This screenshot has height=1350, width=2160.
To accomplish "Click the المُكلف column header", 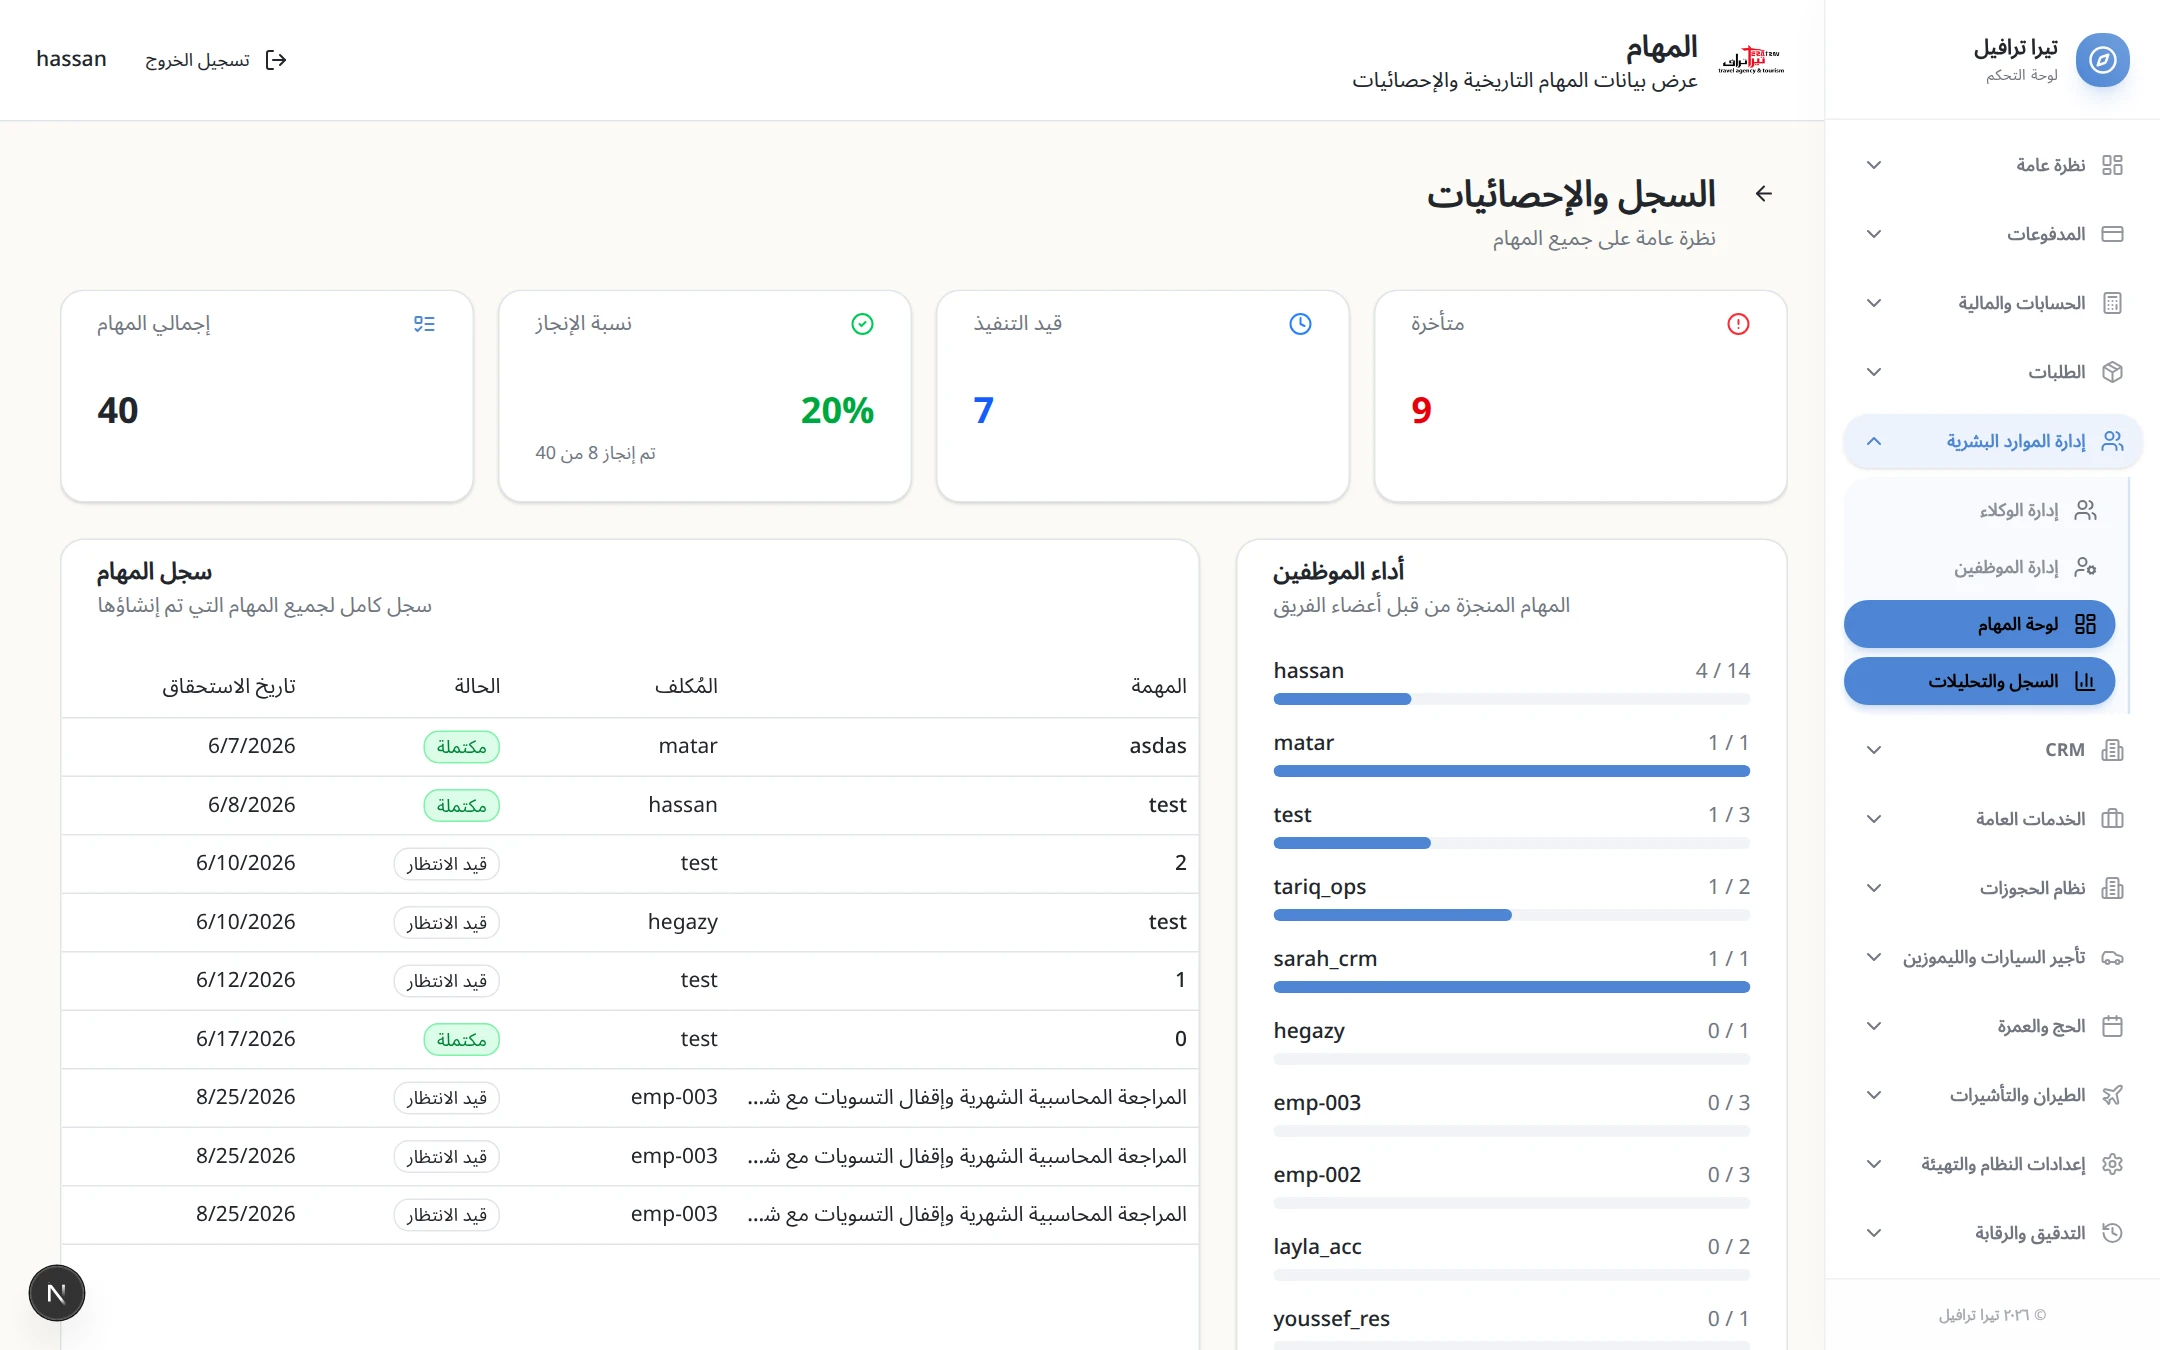I will [x=686, y=686].
